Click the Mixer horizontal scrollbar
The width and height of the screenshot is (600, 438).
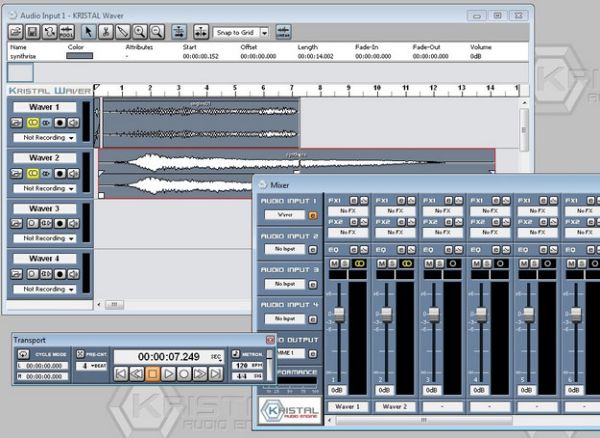pos(424,420)
